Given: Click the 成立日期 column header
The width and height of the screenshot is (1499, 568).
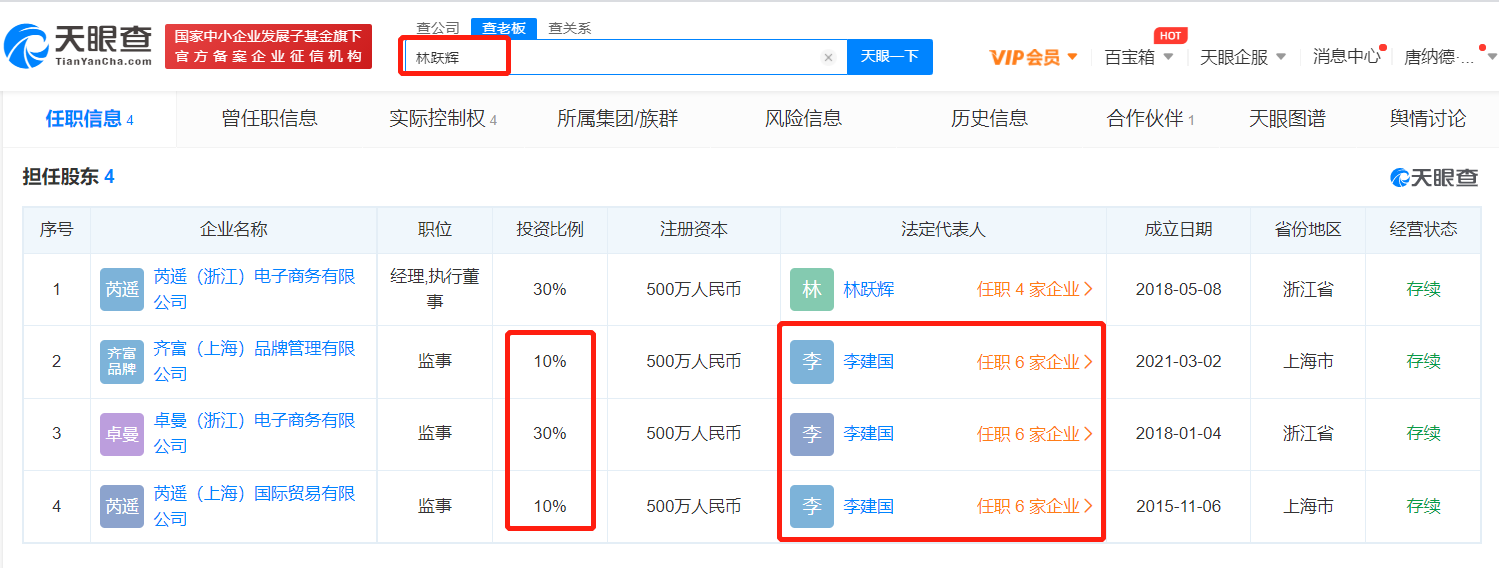Looking at the screenshot, I should click(x=1178, y=229).
